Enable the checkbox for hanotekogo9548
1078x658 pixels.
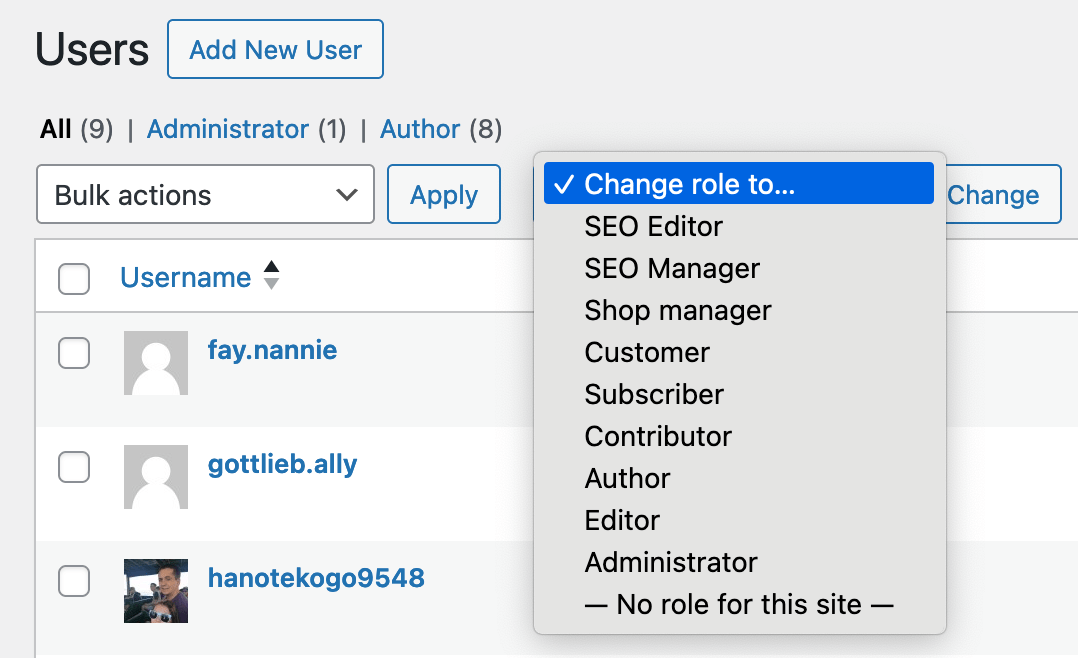[x=74, y=581]
